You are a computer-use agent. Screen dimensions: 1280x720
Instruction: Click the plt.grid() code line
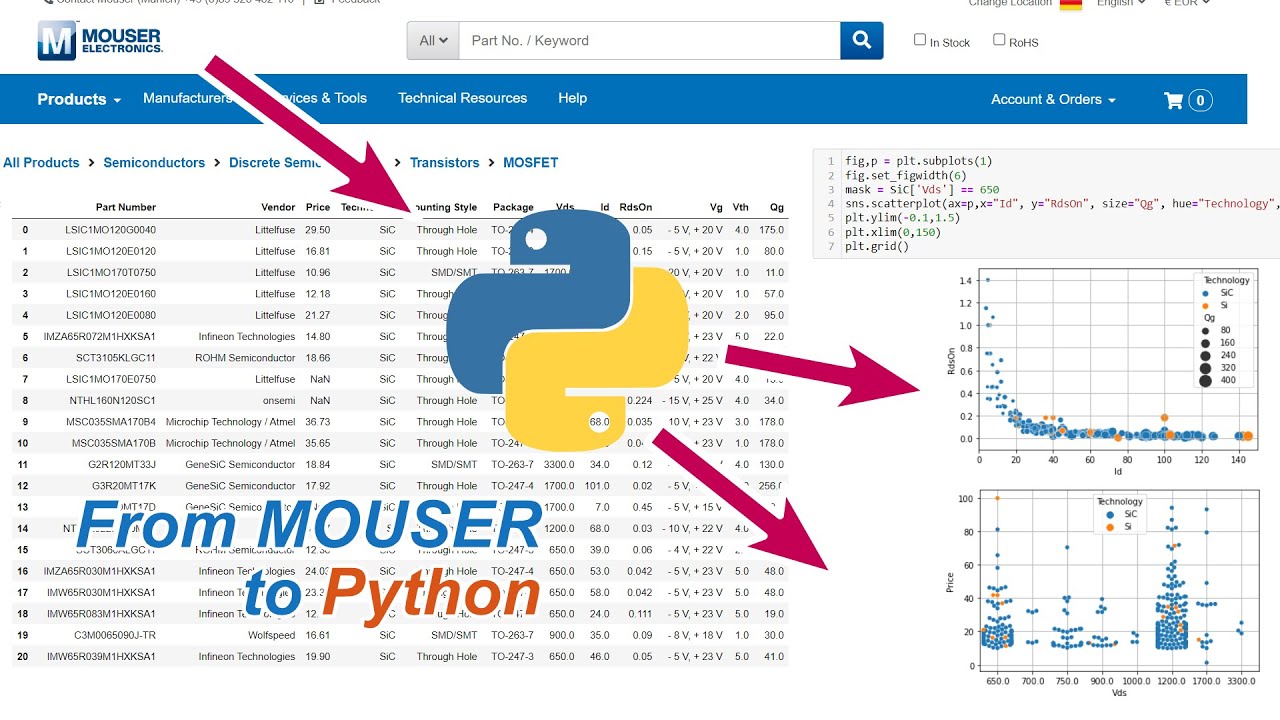pos(877,246)
